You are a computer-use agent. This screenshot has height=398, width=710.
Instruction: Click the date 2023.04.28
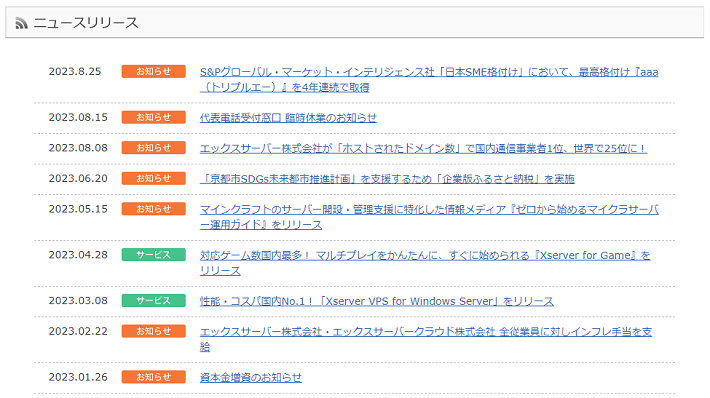pyautogui.click(x=78, y=254)
